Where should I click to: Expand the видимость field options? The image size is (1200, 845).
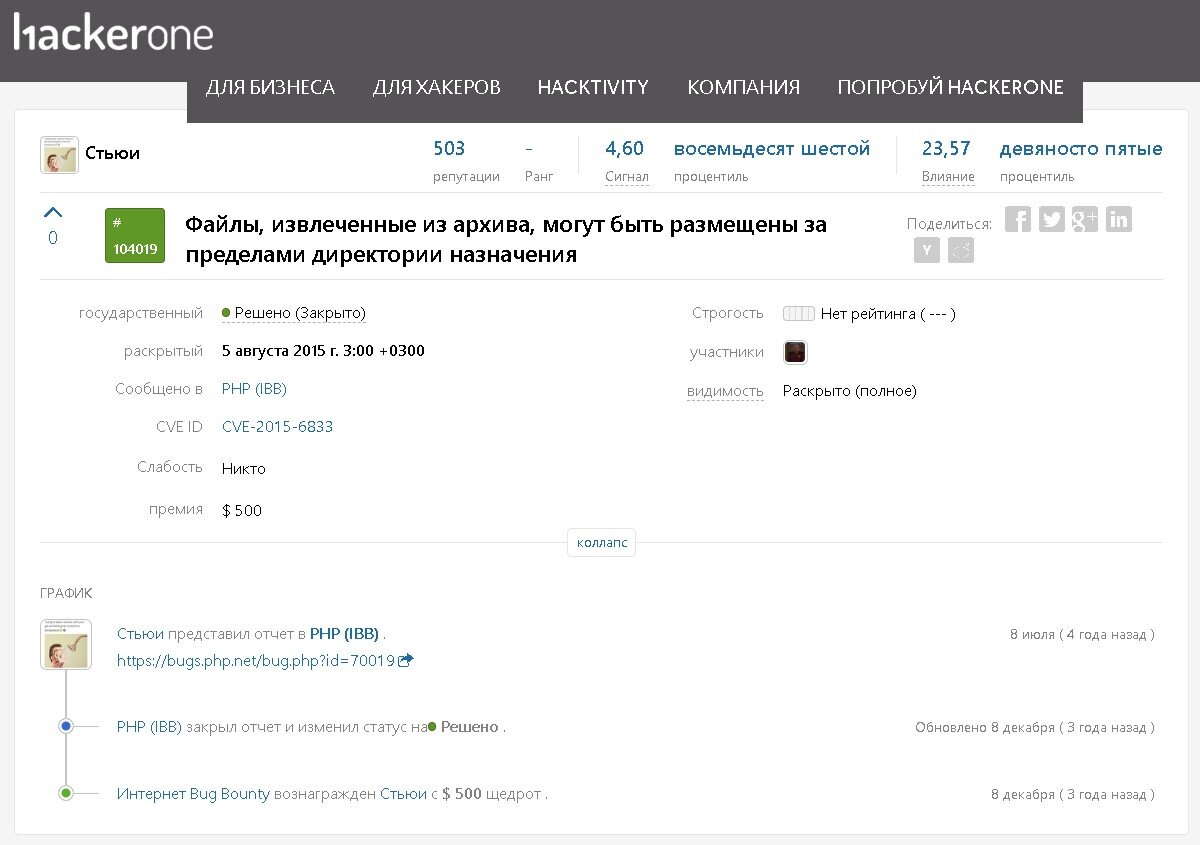tap(725, 391)
